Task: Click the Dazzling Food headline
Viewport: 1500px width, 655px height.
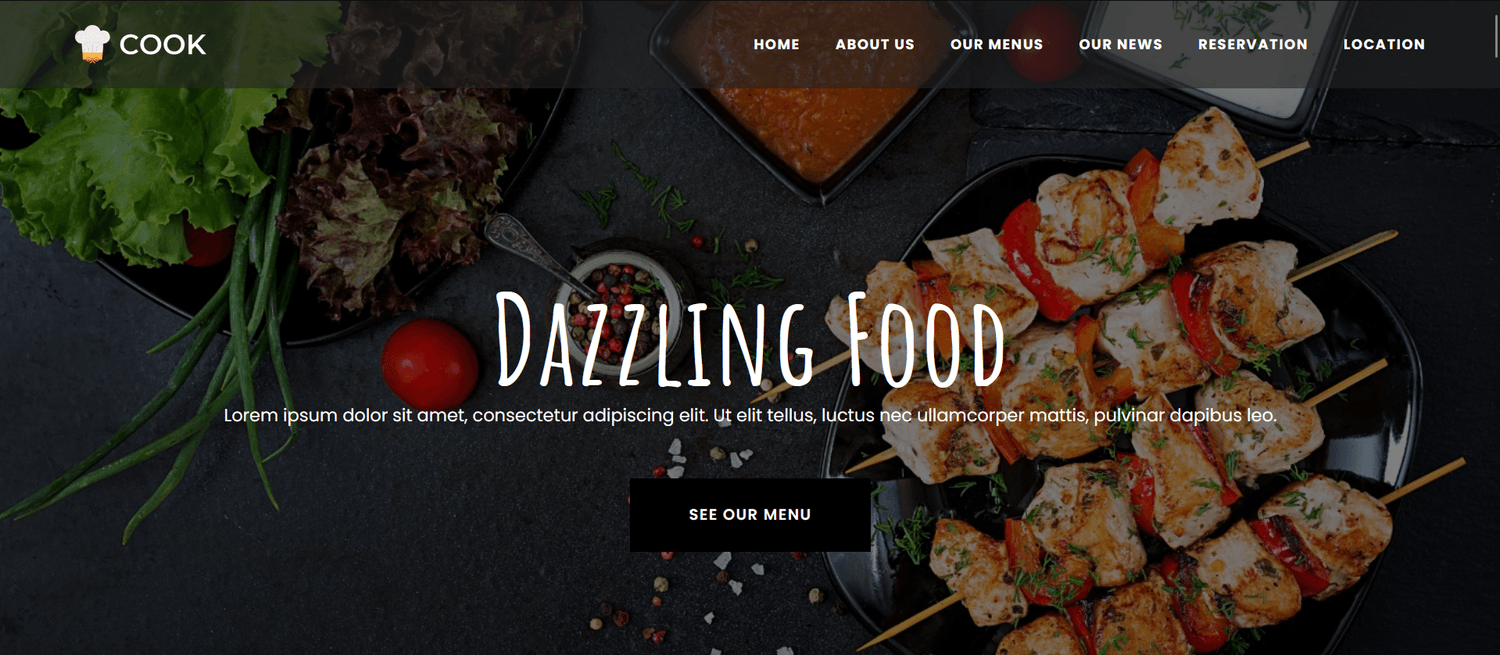Action: click(750, 340)
